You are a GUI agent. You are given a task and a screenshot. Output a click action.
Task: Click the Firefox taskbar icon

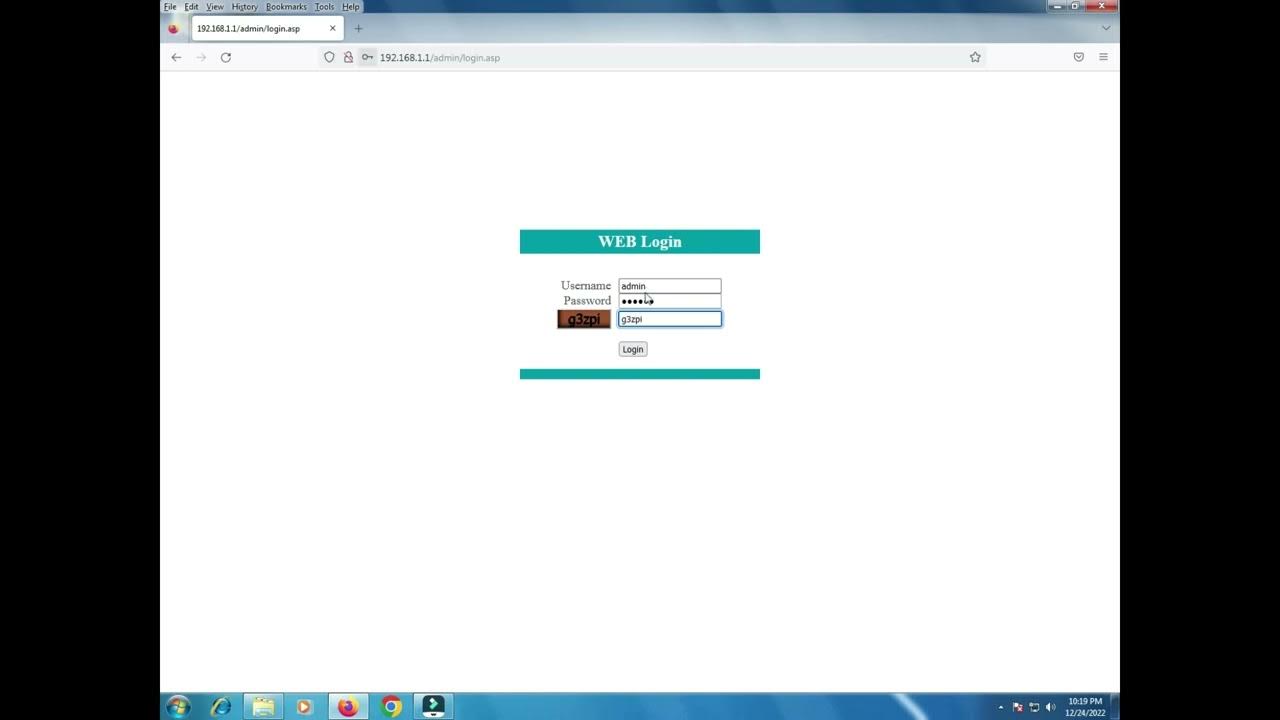tap(347, 707)
